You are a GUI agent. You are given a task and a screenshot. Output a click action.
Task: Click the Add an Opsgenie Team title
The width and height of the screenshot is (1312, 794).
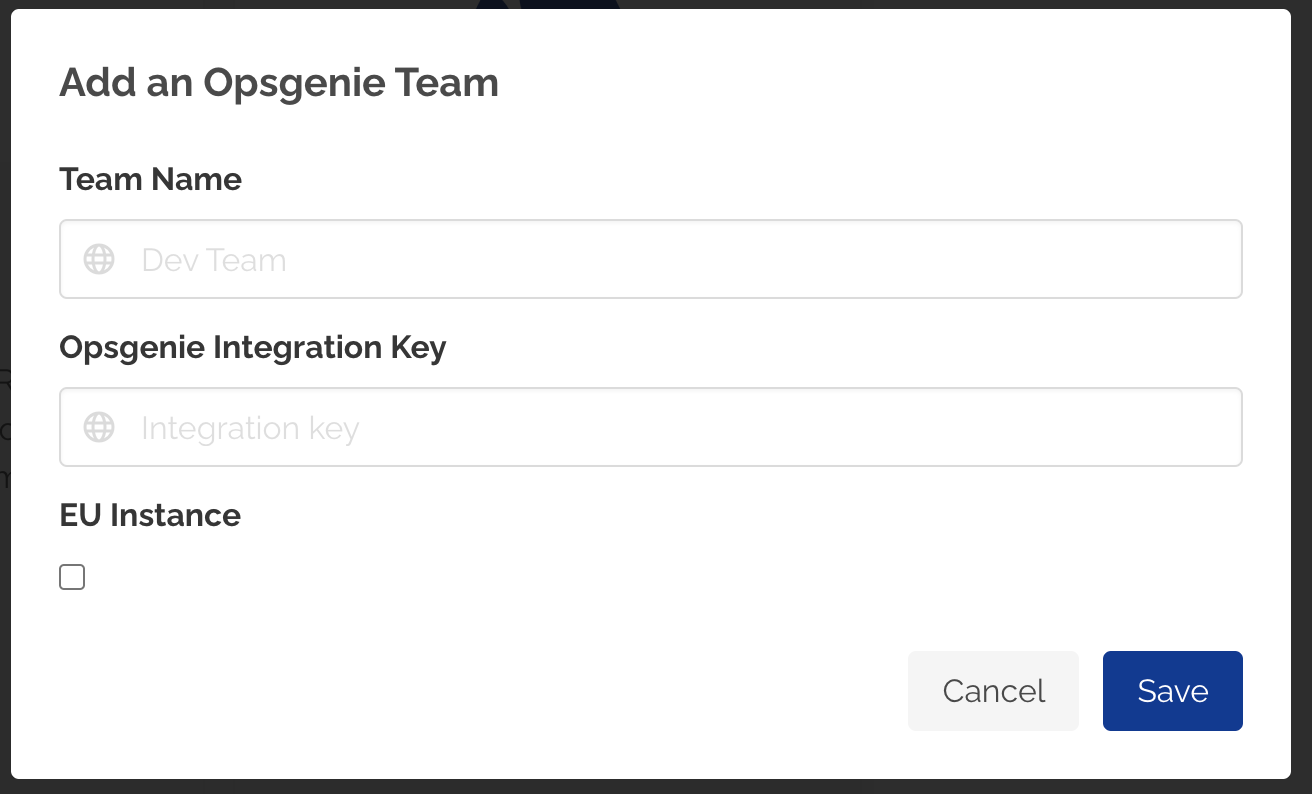tap(279, 83)
